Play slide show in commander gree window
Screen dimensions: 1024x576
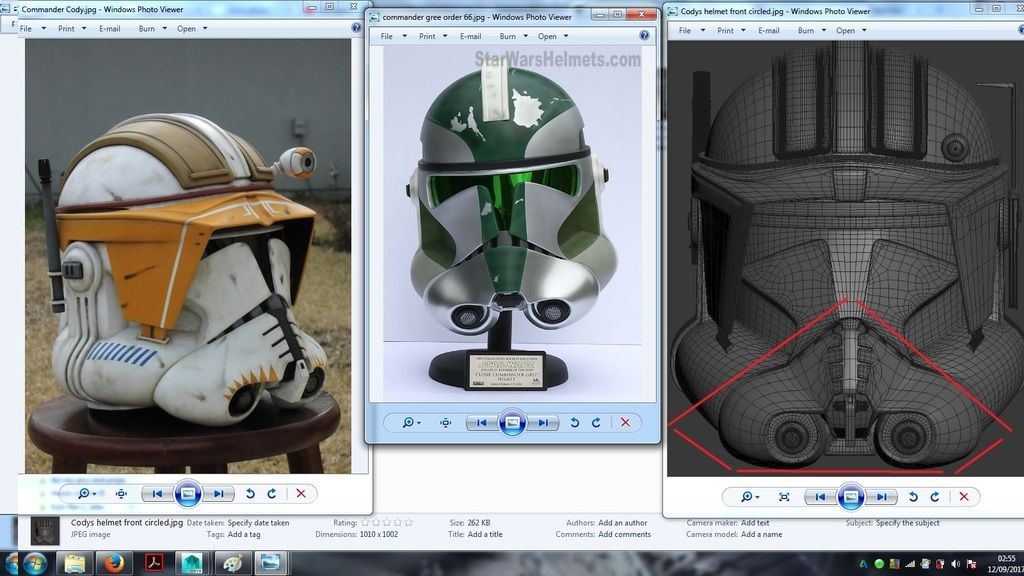pyautogui.click(x=512, y=423)
